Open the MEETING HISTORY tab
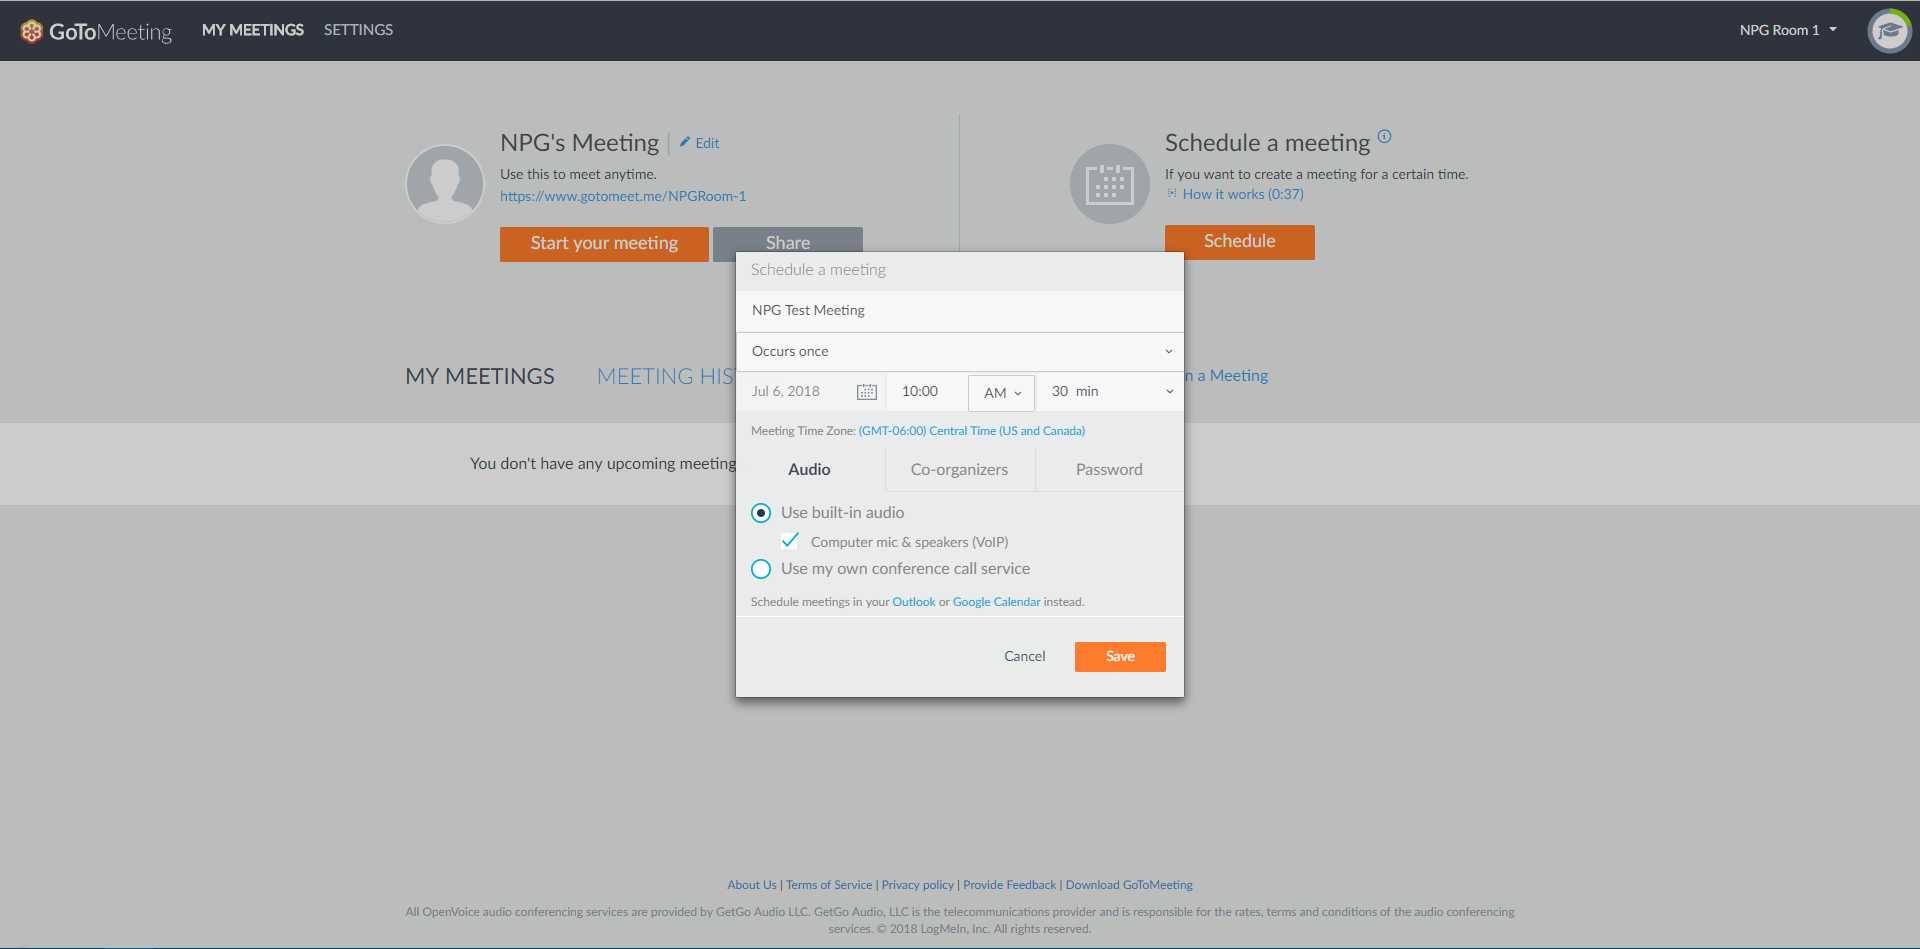This screenshot has height=949, width=1920. click(666, 376)
